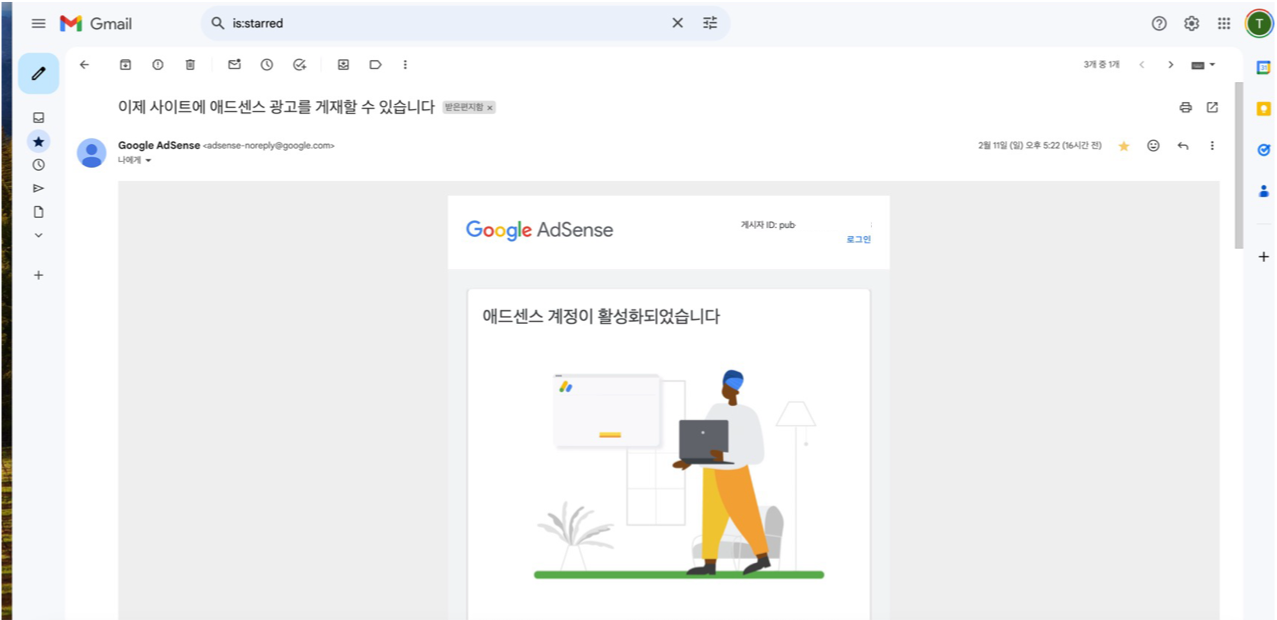Click the email subject heading

[x=277, y=107]
